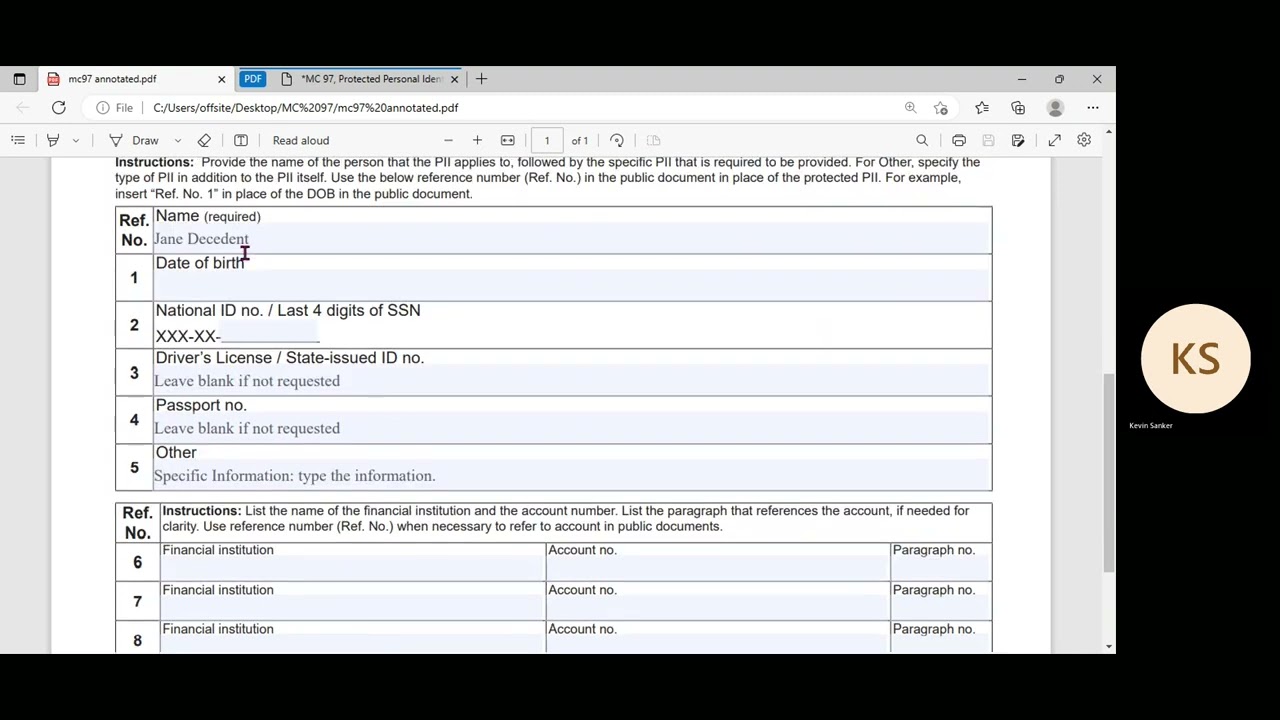Viewport: 1280px width, 720px height.
Task: Open the browser profile avatar
Action: (1055, 108)
